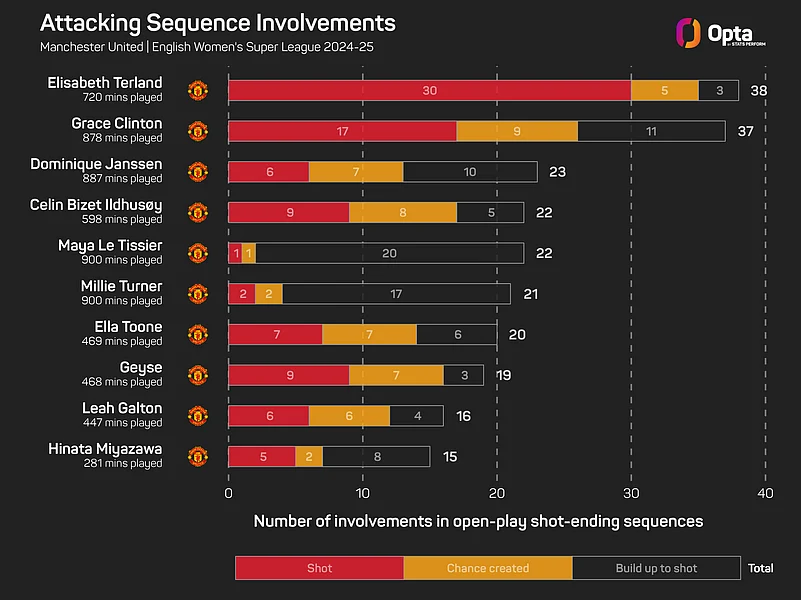Image resolution: width=801 pixels, height=600 pixels.
Task: Select the crest next to Hinata Miyazawa
Action: click(198, 456)
